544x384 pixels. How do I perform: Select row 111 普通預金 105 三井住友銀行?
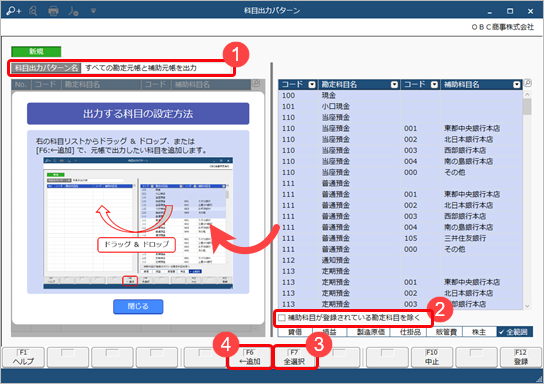(400, 238)
